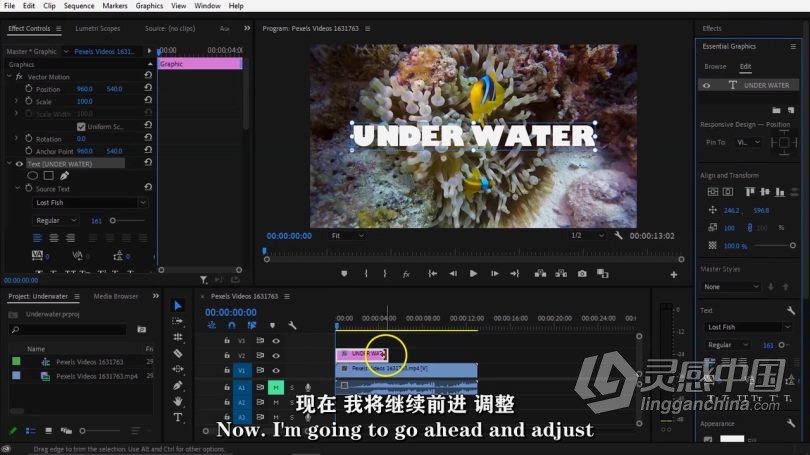
Task: Open Fit zoom level dropdown
Action: 347,236
